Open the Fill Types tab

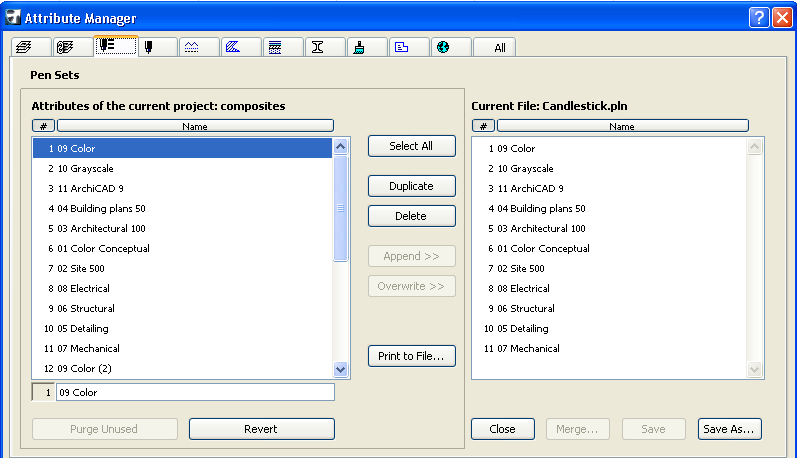click(242, 47)
